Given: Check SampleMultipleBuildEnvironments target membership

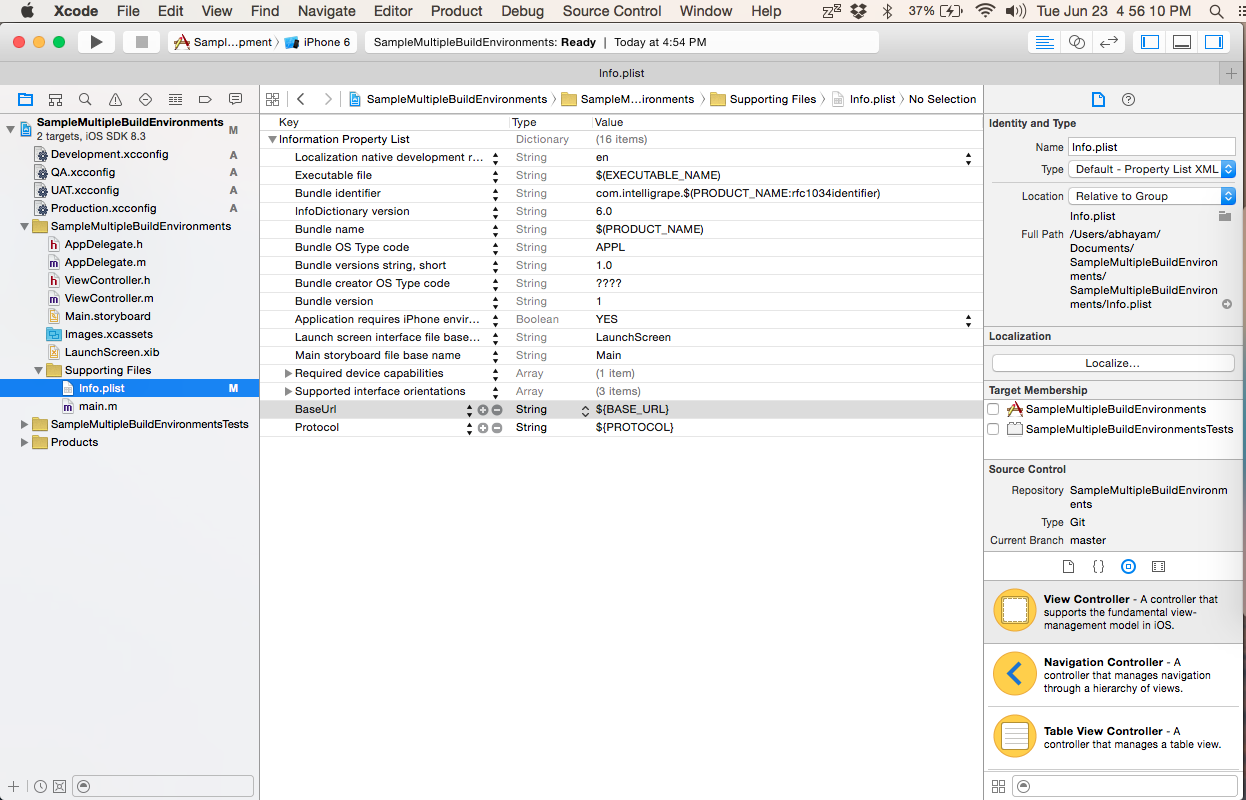Looking at the screenshot, I should click(x=993, y=409).
